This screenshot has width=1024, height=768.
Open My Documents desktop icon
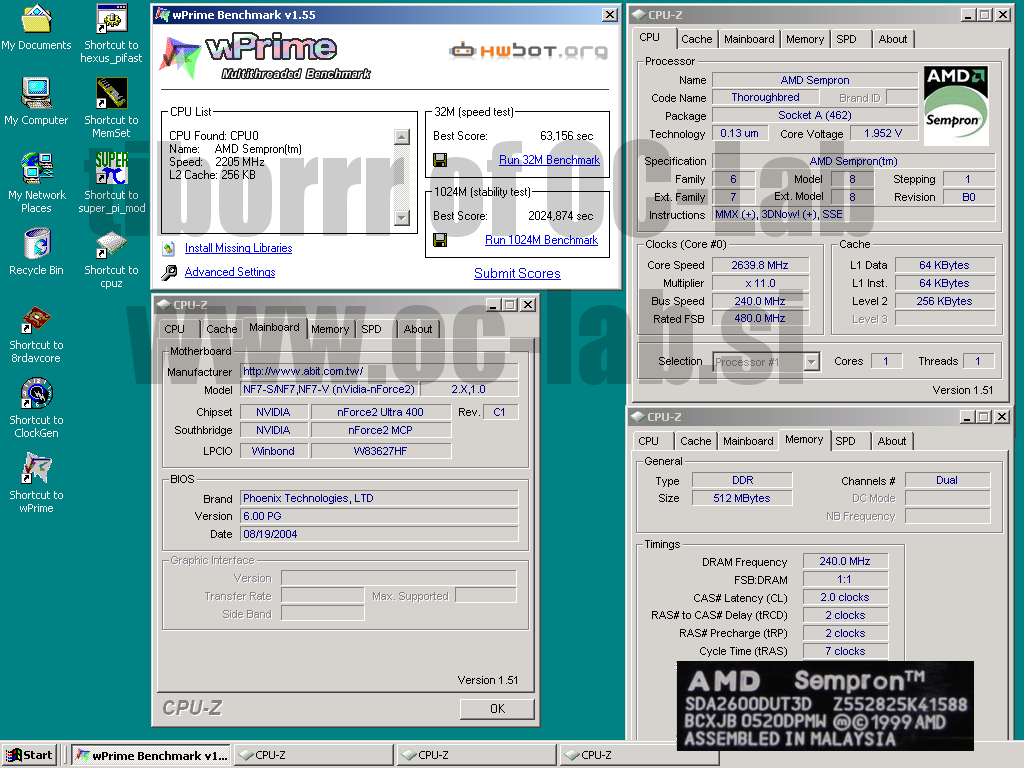coord(36,27)
